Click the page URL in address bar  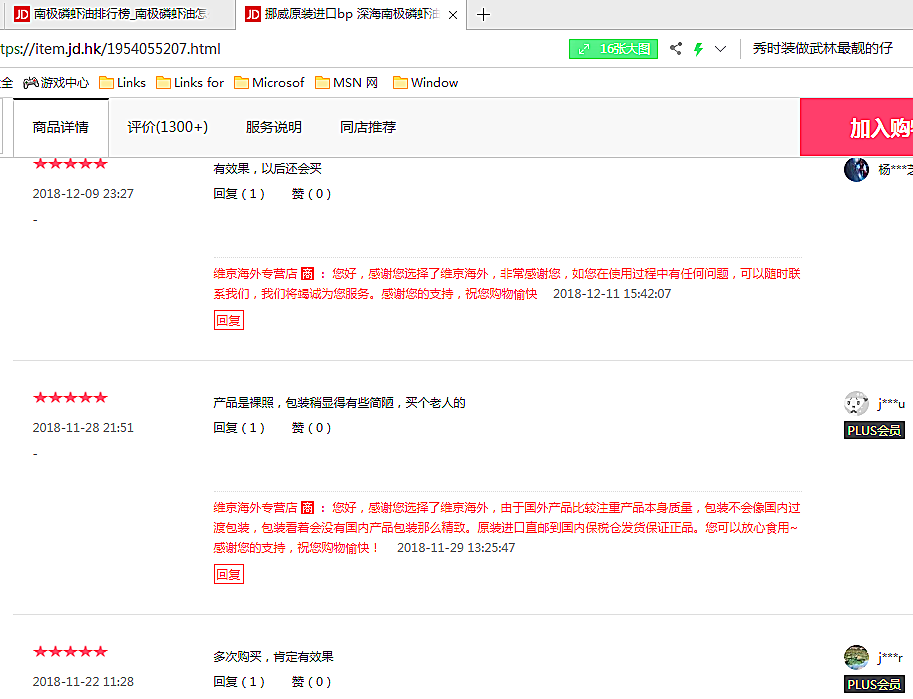pos(110,49)
